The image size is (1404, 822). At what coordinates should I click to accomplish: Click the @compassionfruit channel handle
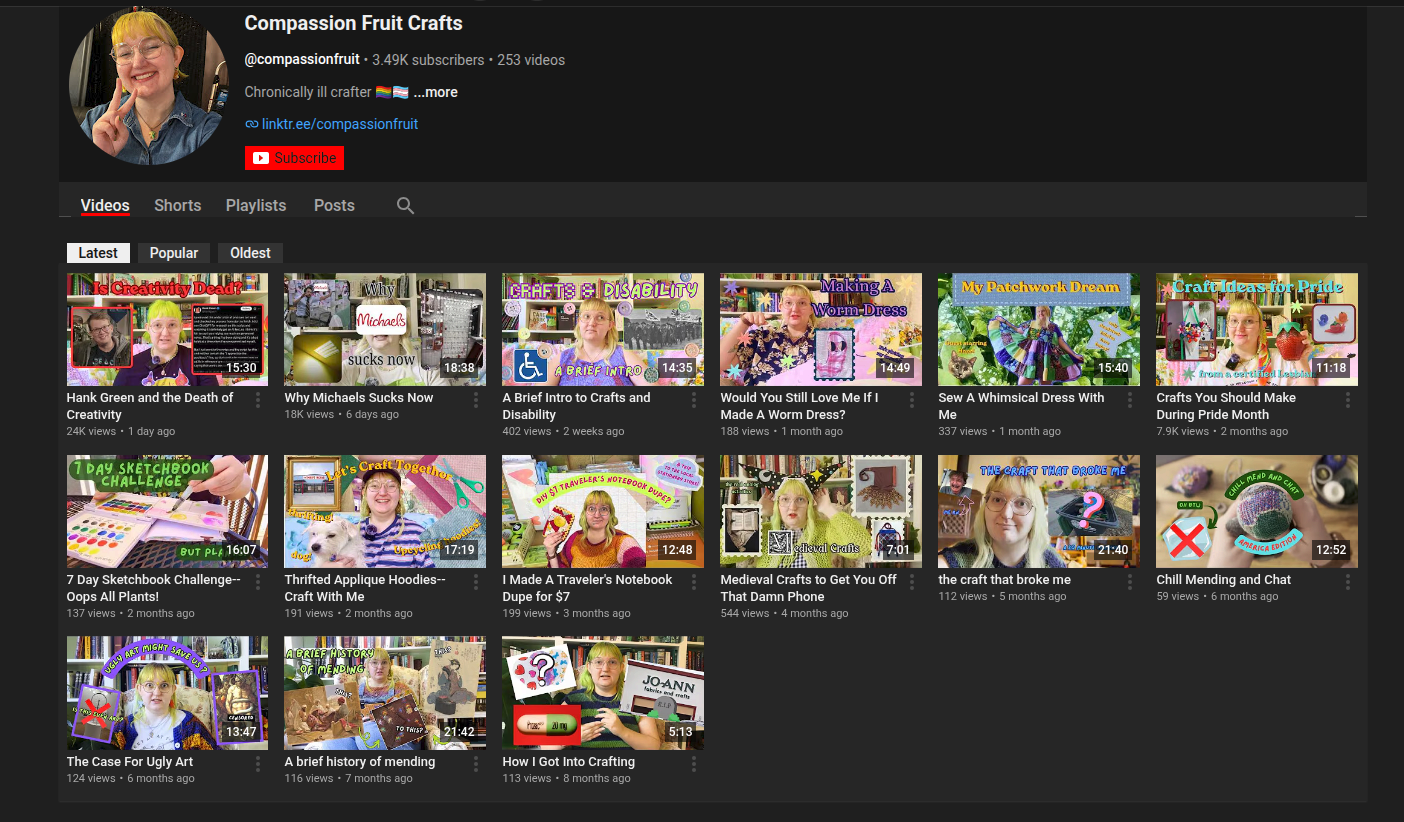click(x=302, y=60)
